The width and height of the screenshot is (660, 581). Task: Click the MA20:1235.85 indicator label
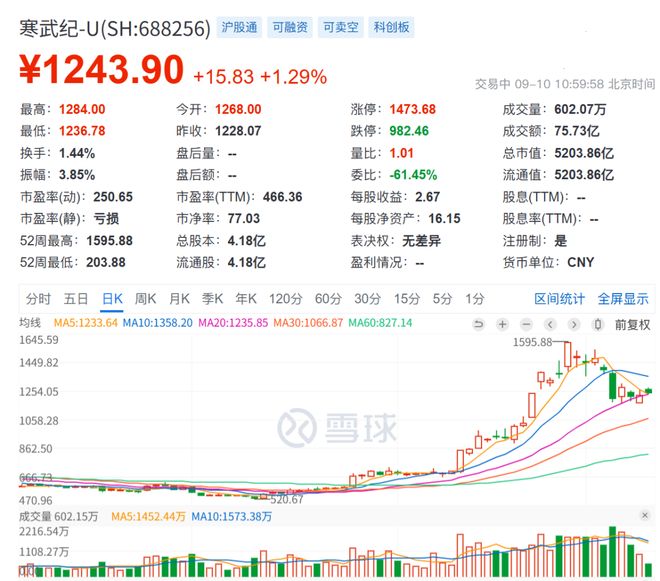[233, 323]
